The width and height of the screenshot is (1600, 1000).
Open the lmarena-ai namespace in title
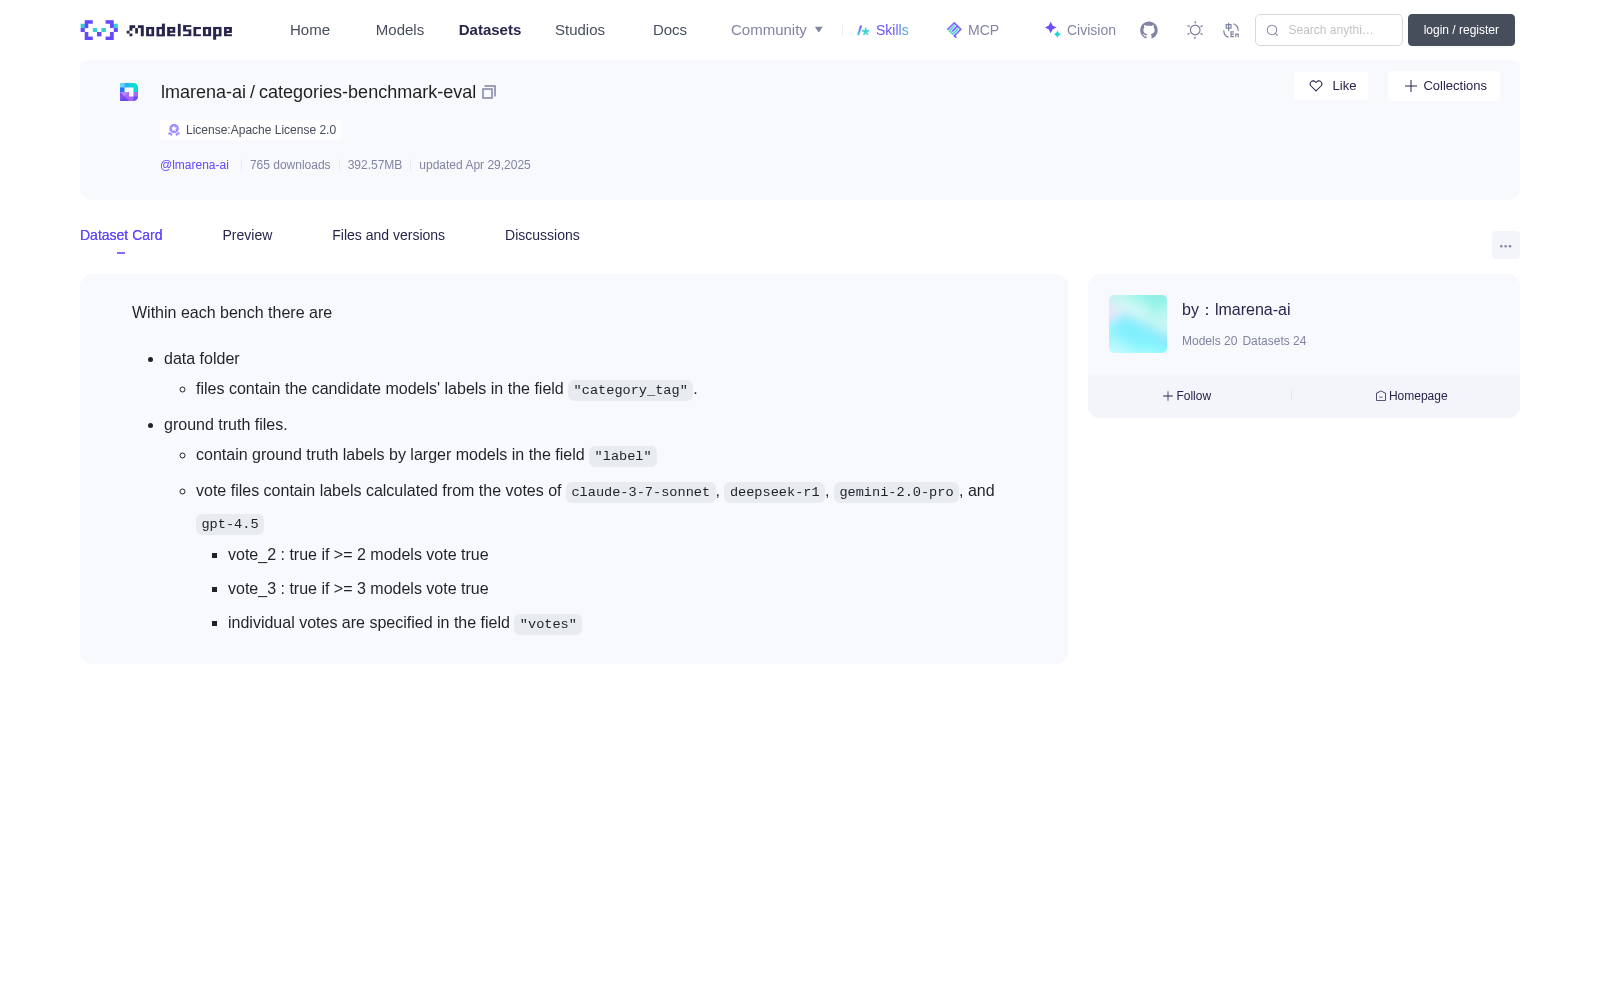pos(203,92)
